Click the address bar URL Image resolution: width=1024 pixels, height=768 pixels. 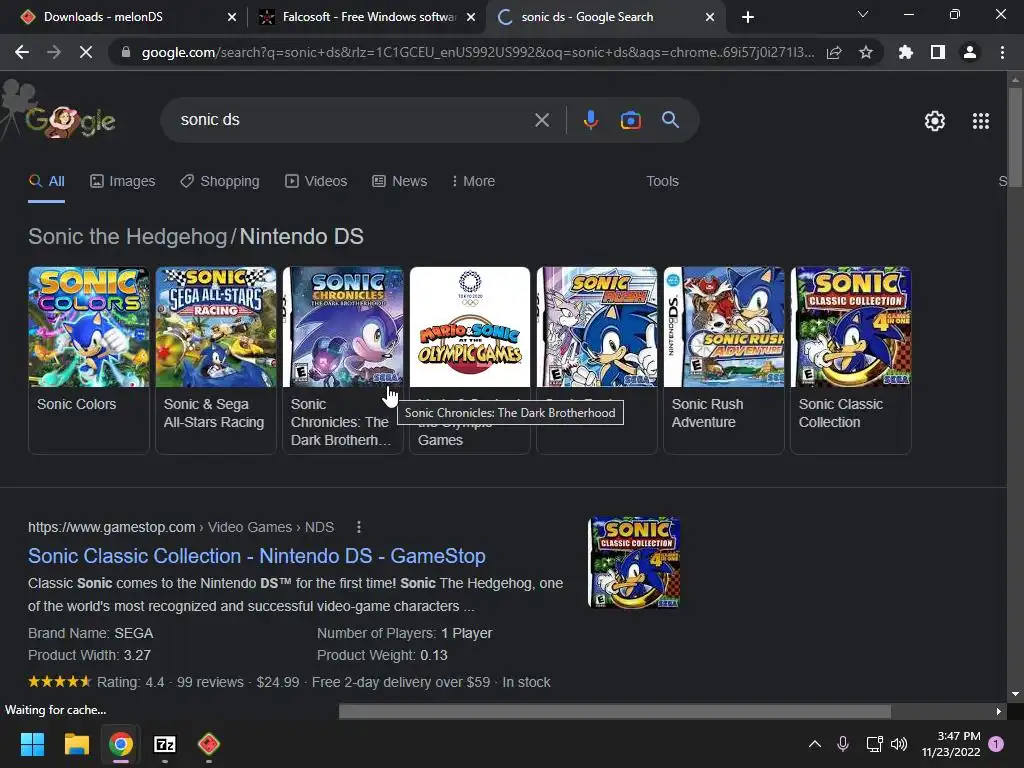click(477, 52)
